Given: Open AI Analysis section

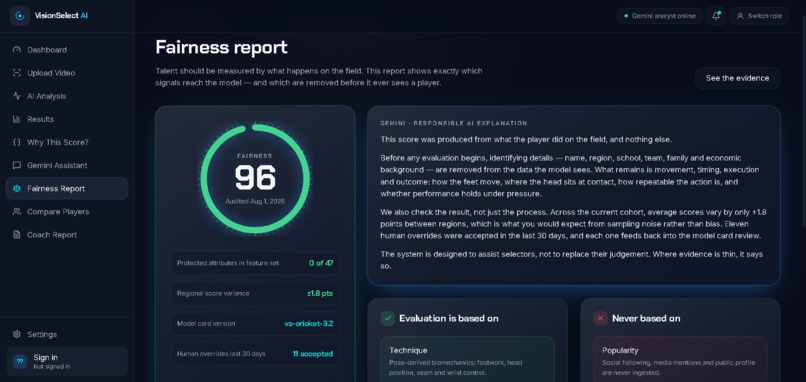Looking at the screenshot, I should [x=67, y=96].
